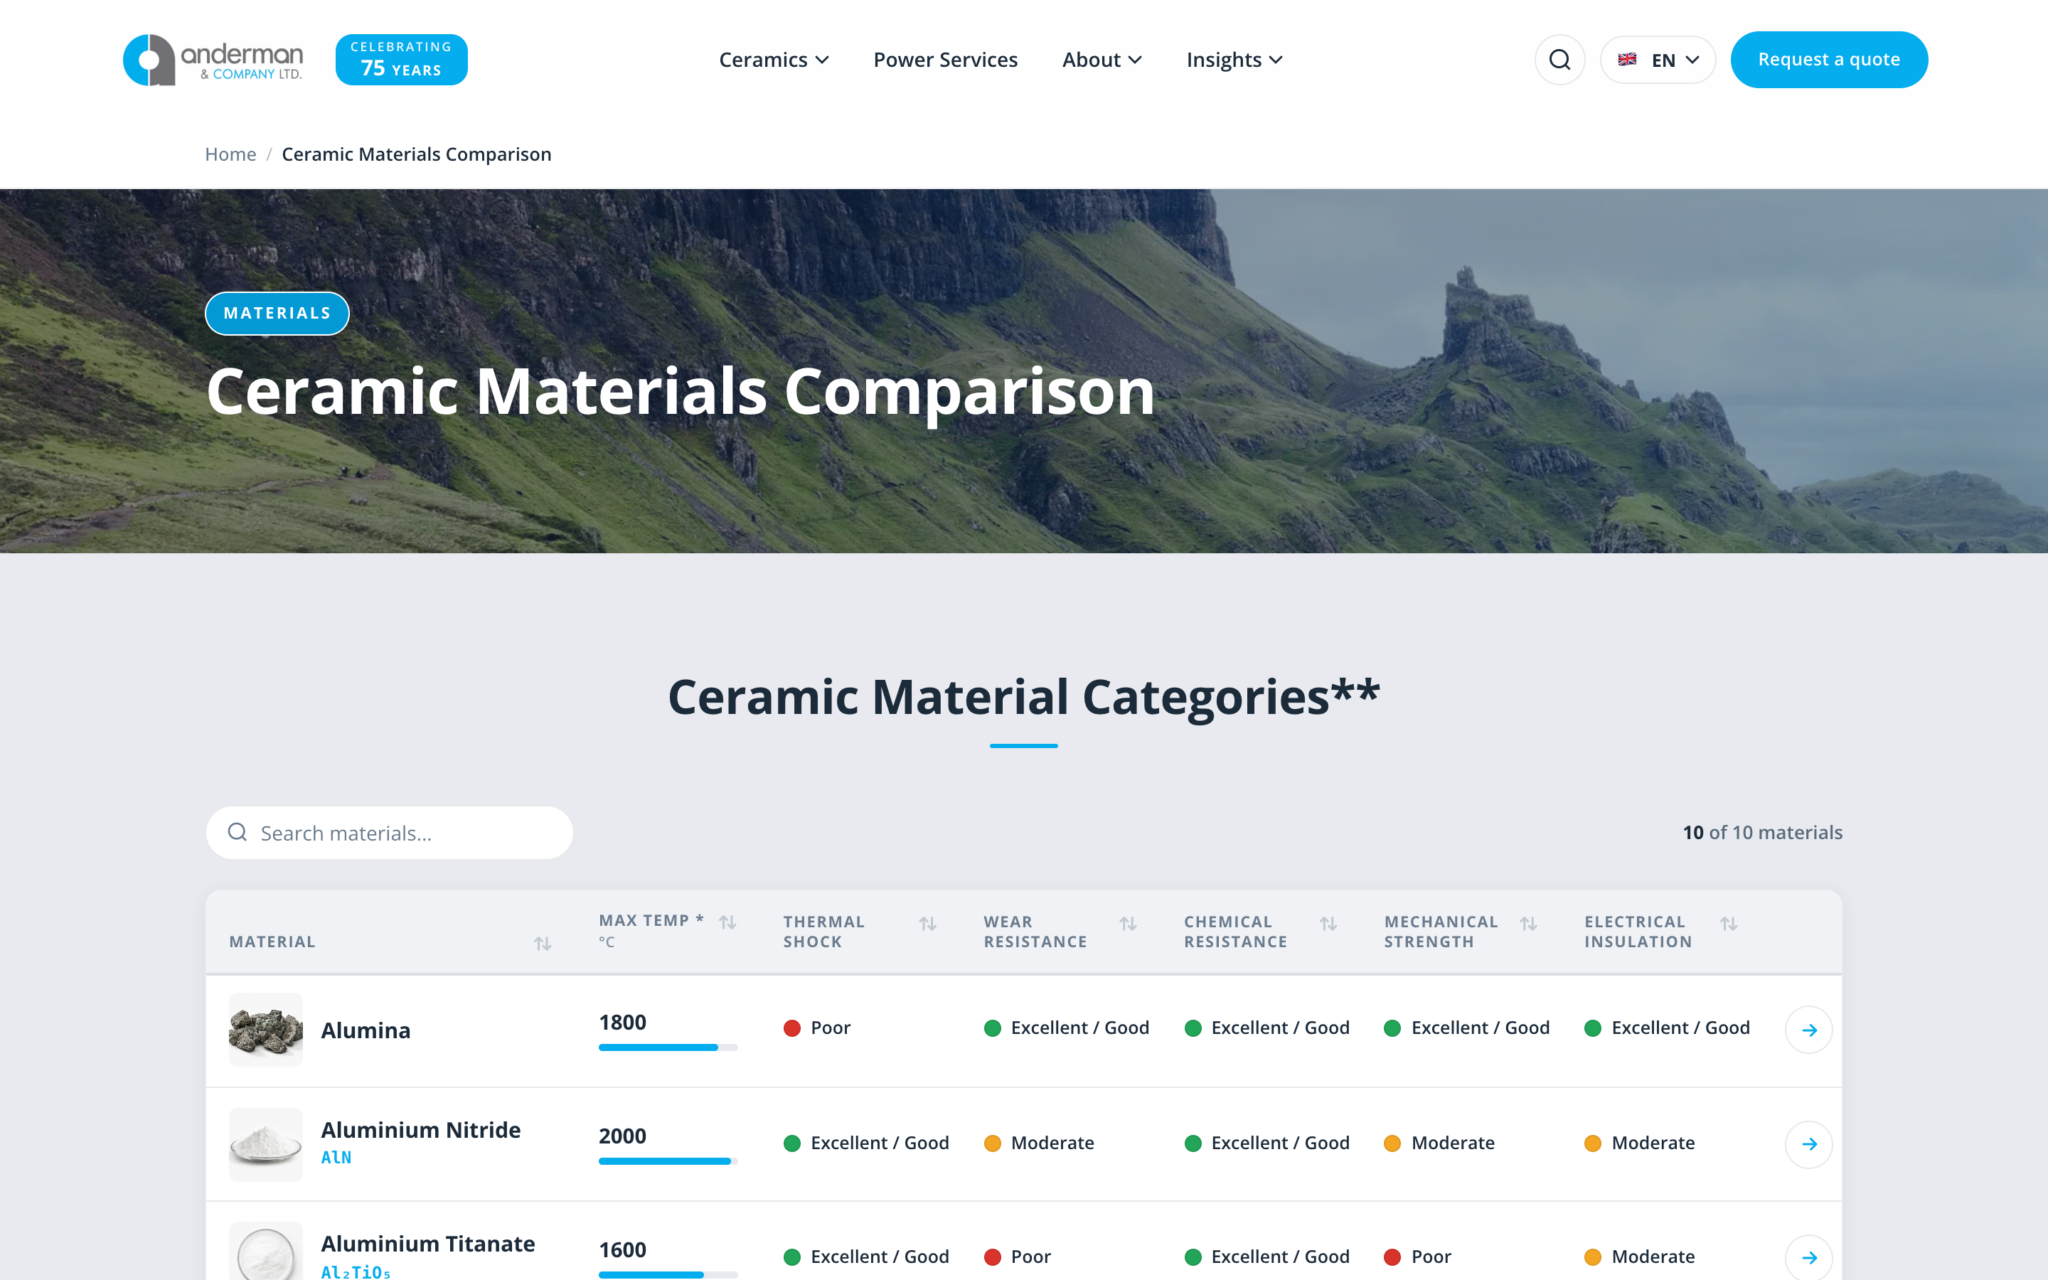This screenshot has height=1280, width=2048.
Task: Open the EN language selector
Action: pyautogui.click(x=1658, y=60)
